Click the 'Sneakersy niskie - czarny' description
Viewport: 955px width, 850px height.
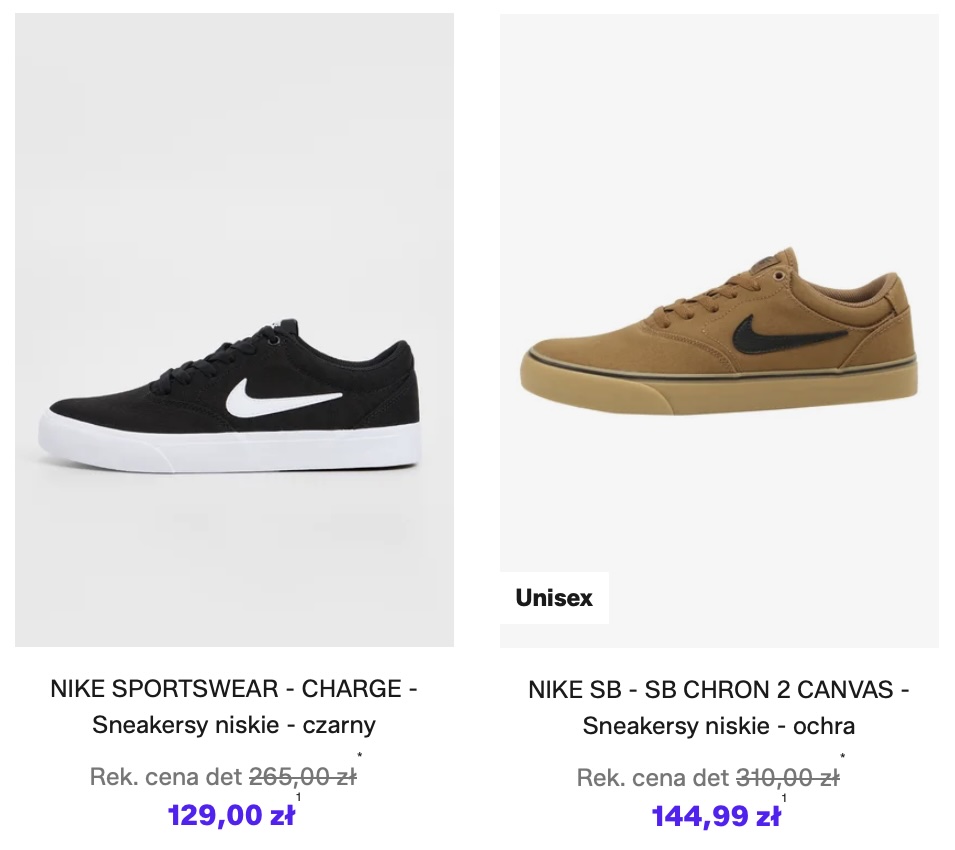point(234,725)
